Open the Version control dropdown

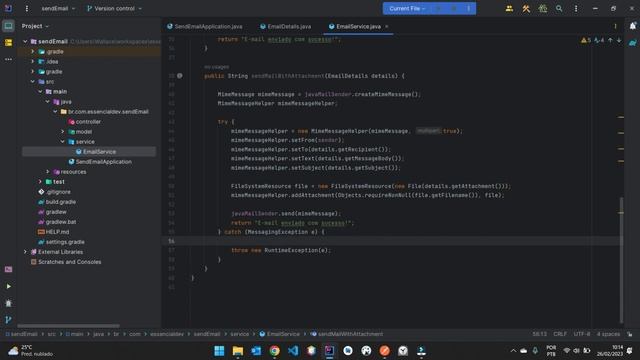114,8
